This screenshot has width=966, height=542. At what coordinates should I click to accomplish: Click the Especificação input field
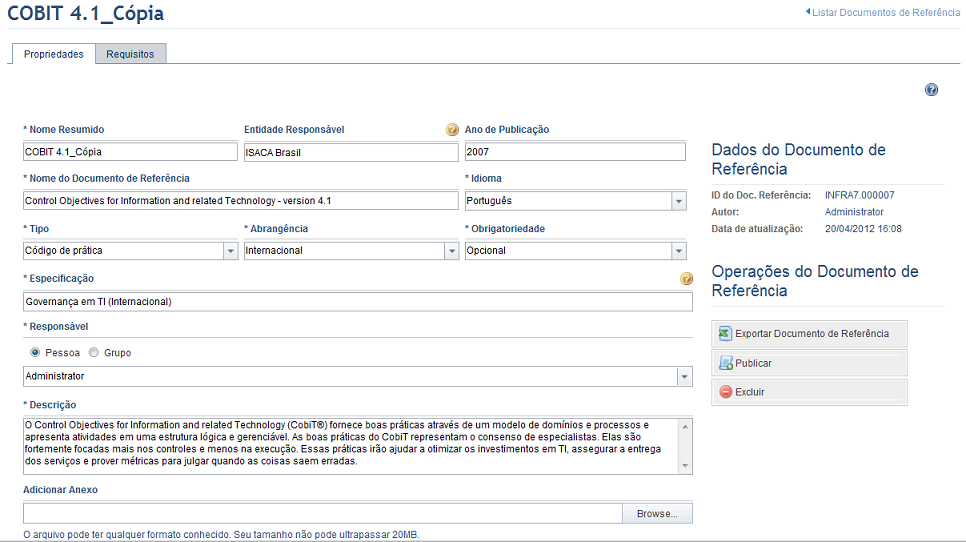(x=357, y=302)
